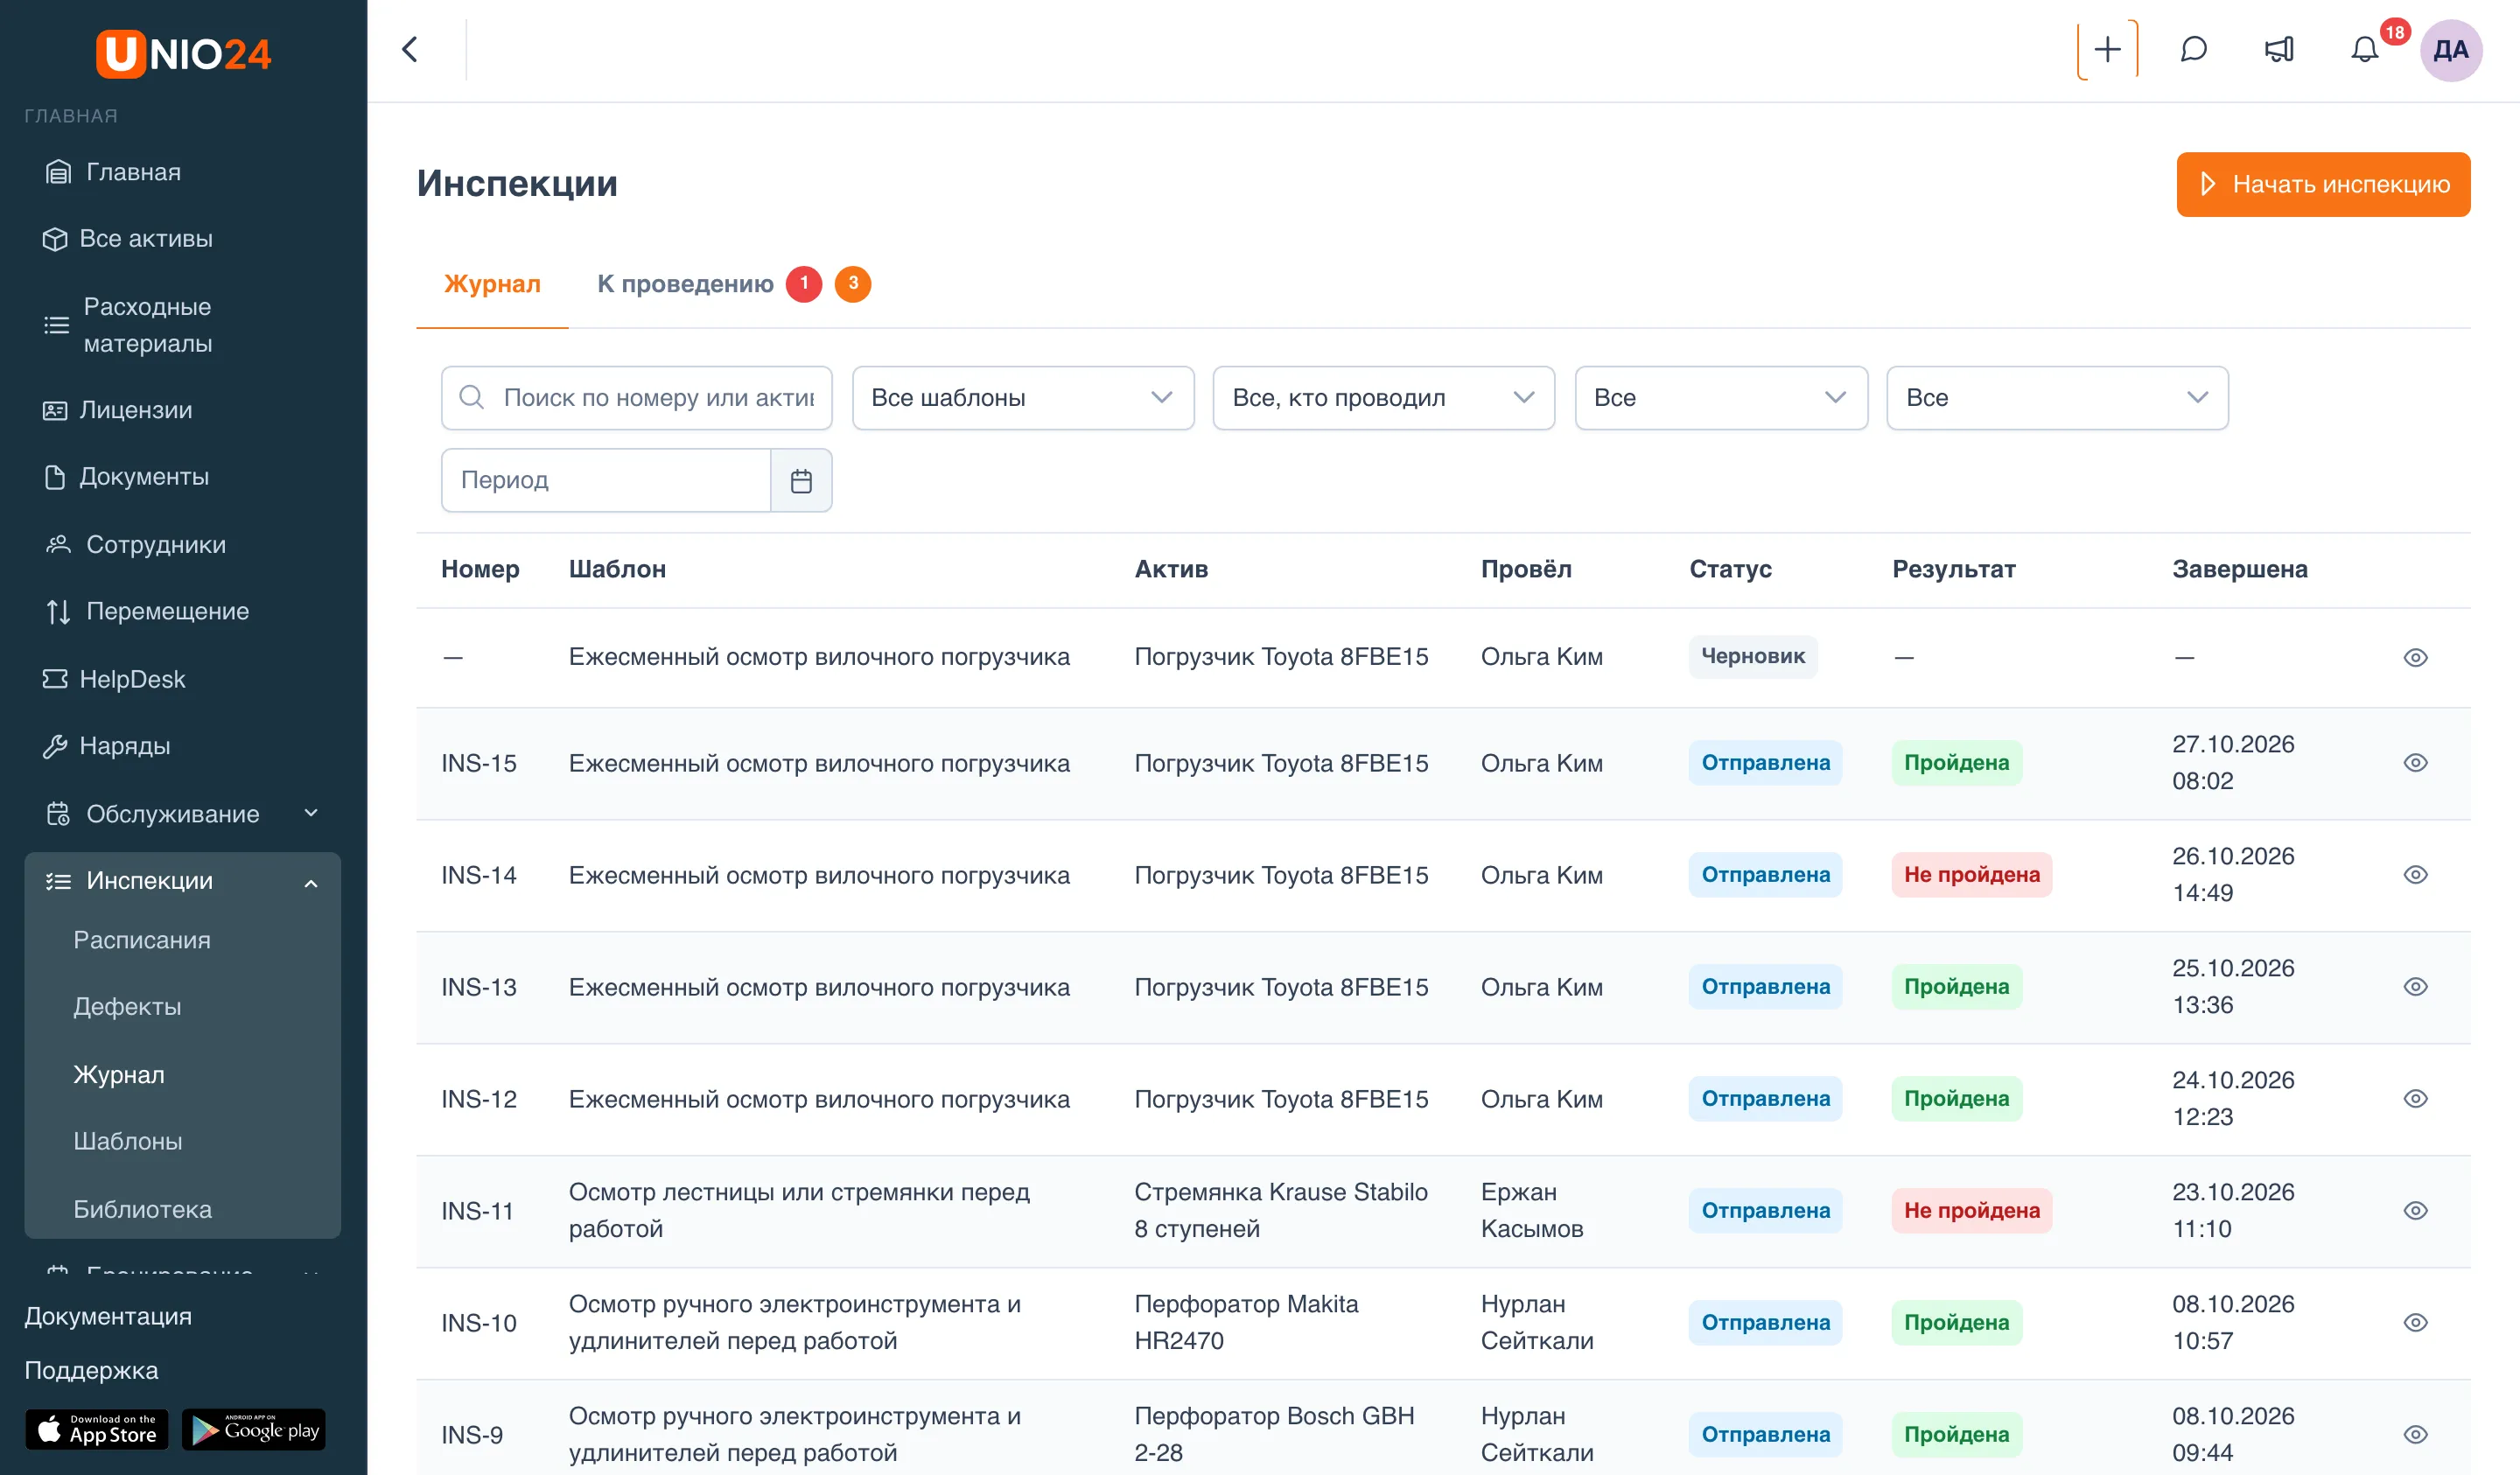This screenshot has width=2520, height=1475.
Task: Open HelpDesk in sidebar
Action: pos(113,679)
